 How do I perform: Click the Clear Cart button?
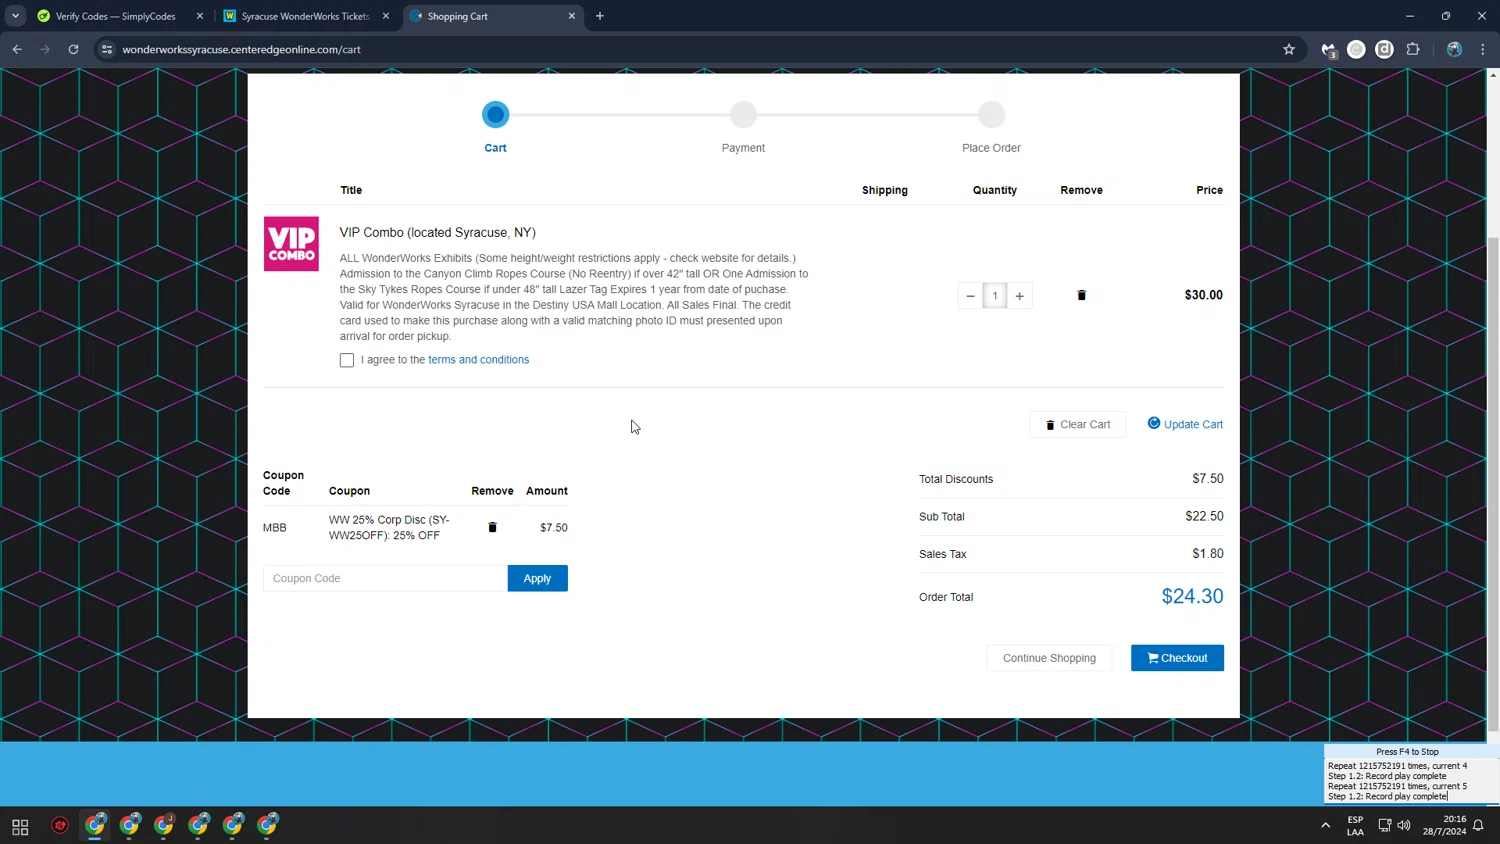[x=1077, y=424]
